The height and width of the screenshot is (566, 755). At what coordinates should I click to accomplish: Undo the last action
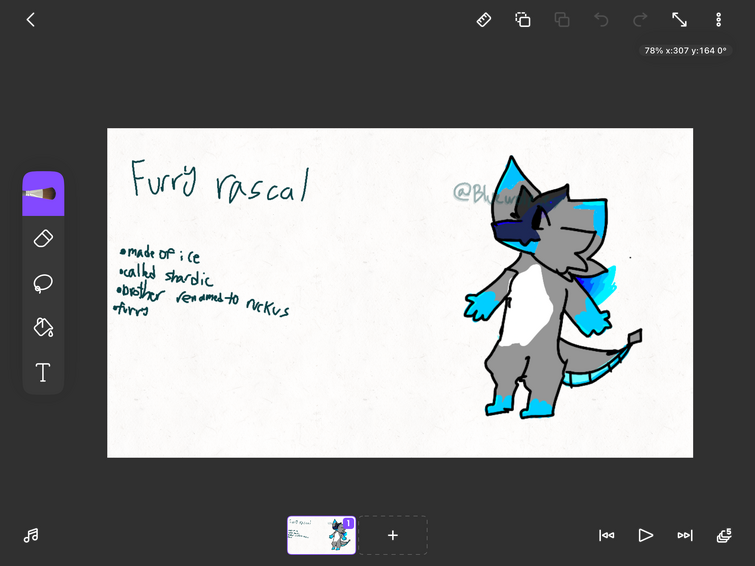(x=601, y=20)
